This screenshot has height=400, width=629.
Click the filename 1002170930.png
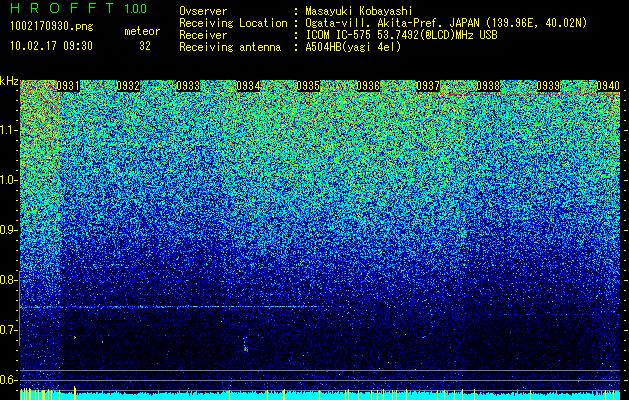click(x=52, y=27)
